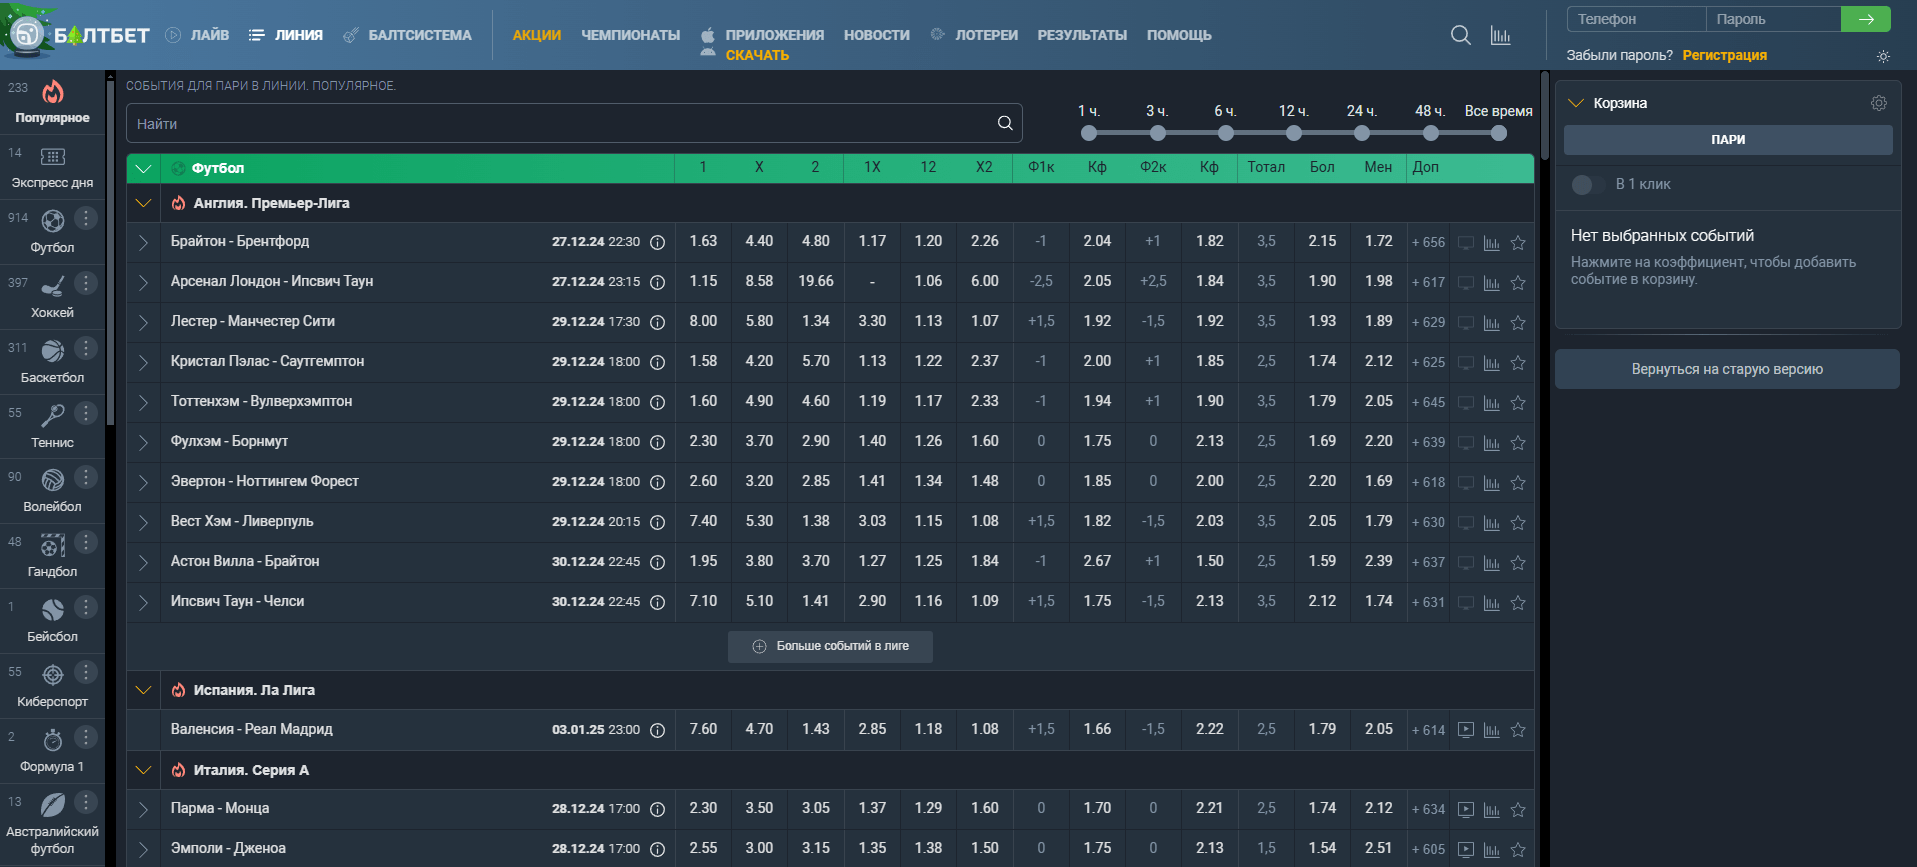
Task: Favorite the Тоттенхэм - Вулверхэмптон match
Action: click(x=1518, y=403)
